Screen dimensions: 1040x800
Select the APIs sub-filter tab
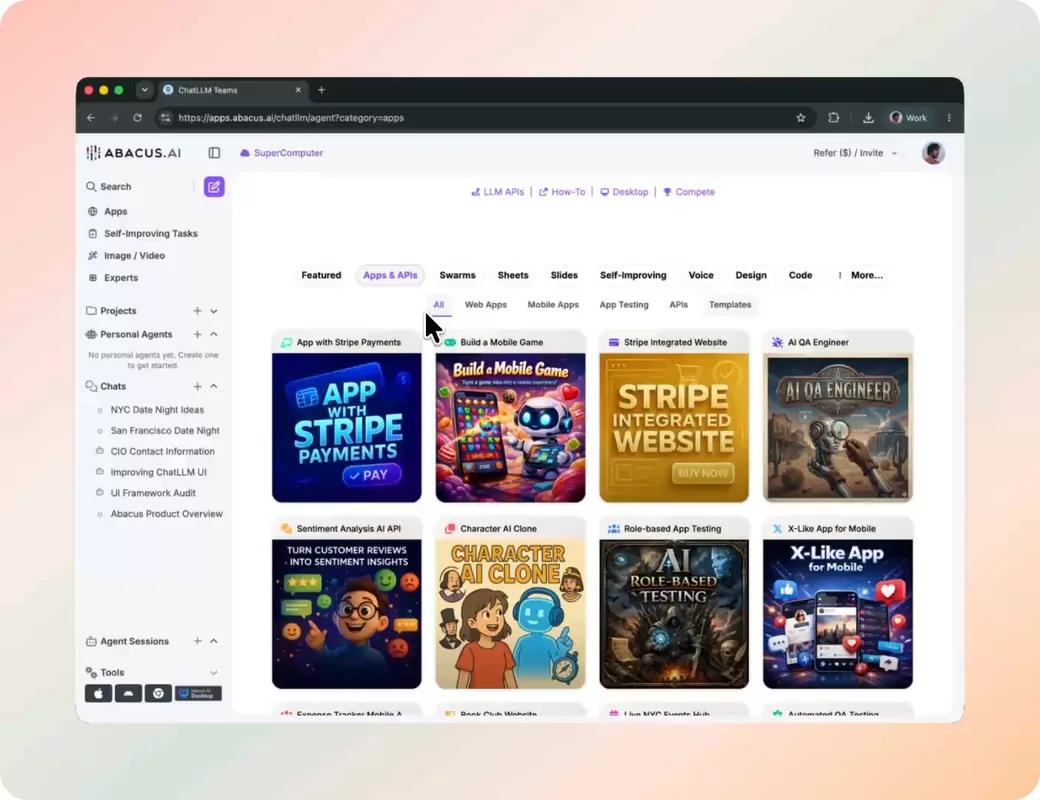click(x=678, y=305)
